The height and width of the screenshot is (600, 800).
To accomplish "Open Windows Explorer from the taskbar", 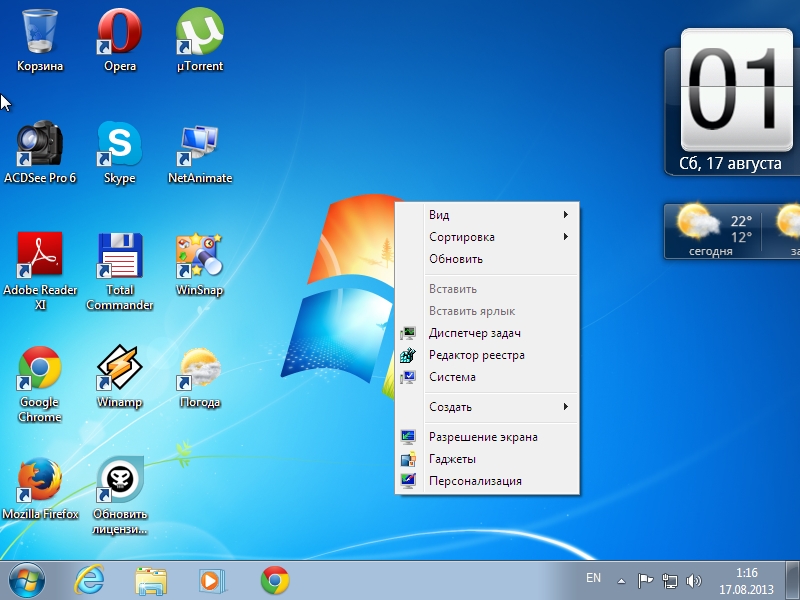I will pyautogui.click(x=151, y=581).
